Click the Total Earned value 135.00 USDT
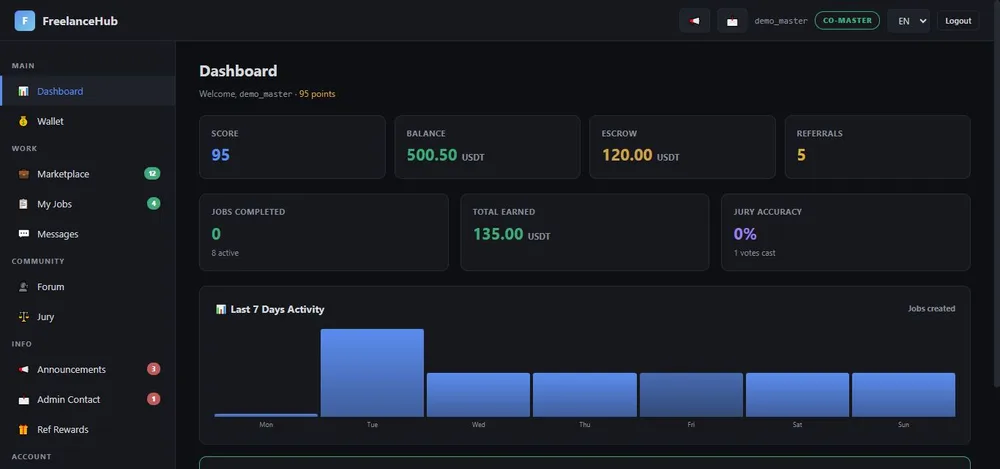This screenshot has width=1000, height=469. click(x=511, y=234)
